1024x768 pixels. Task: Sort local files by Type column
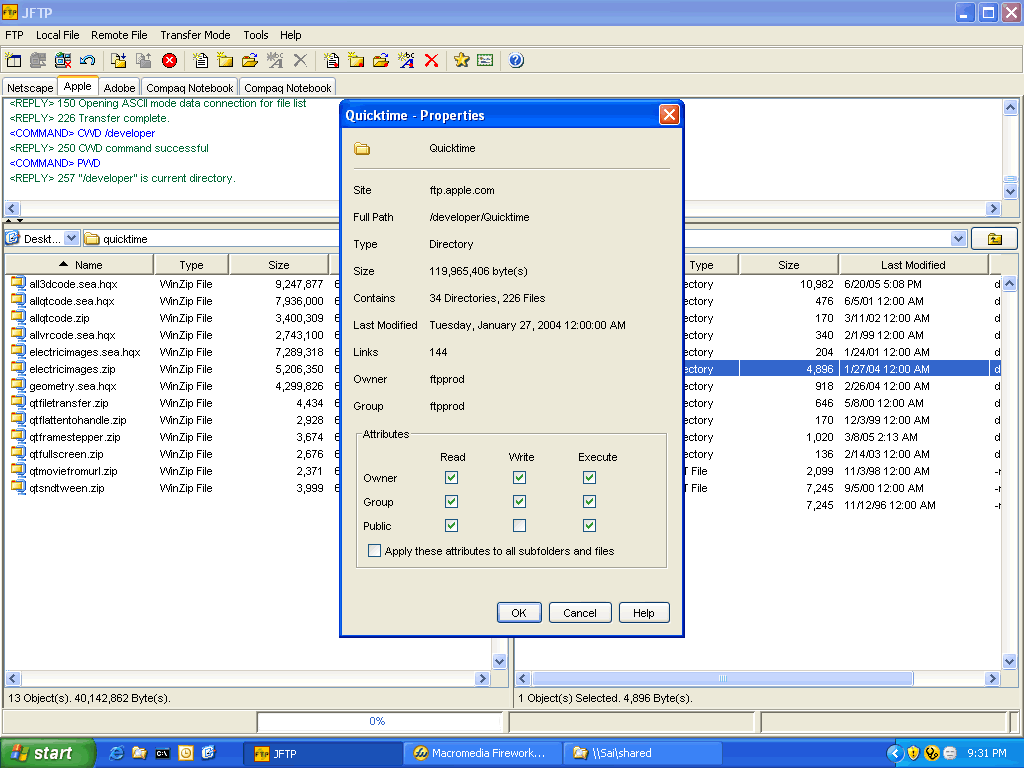click(191, 264)
